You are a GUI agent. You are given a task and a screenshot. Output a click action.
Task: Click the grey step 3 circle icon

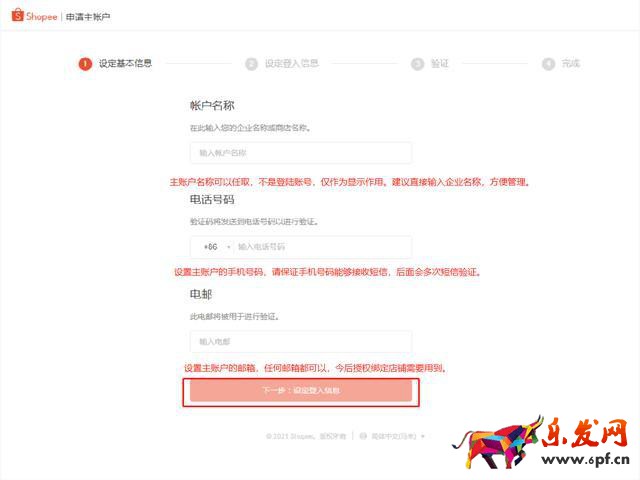coord(418,64)
